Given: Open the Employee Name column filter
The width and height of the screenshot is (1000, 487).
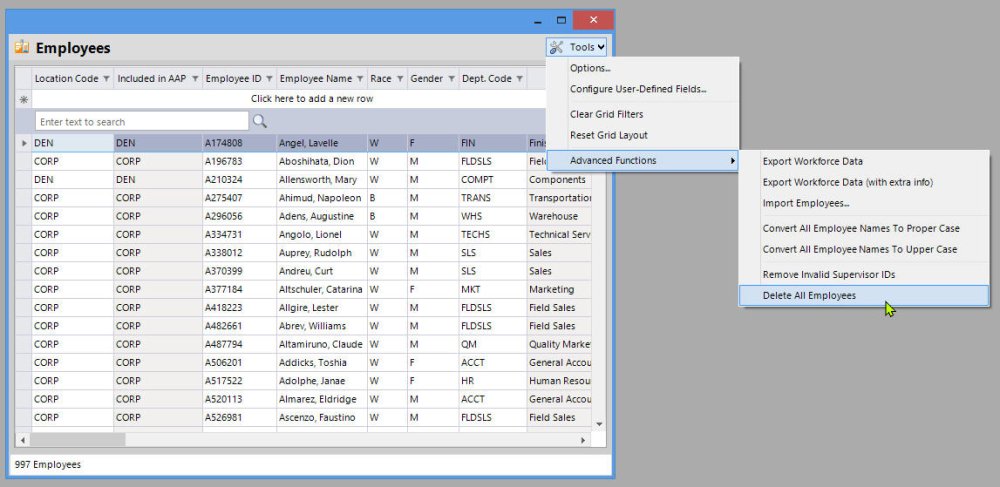Looking at the screenshot, I should coord(360,79).
